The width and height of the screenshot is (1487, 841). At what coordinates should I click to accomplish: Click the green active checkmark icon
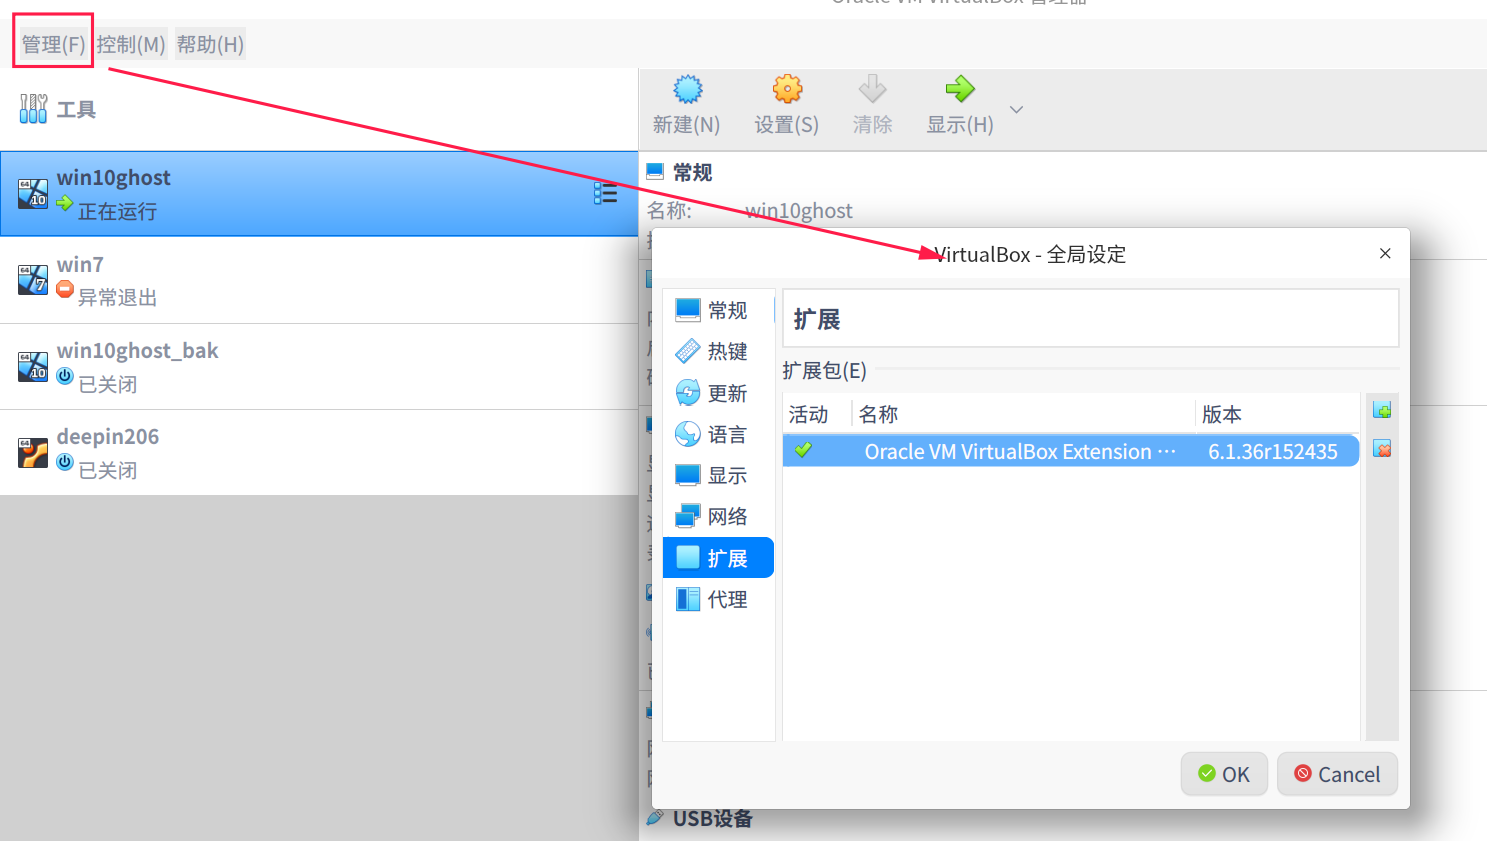coord(803,450)
